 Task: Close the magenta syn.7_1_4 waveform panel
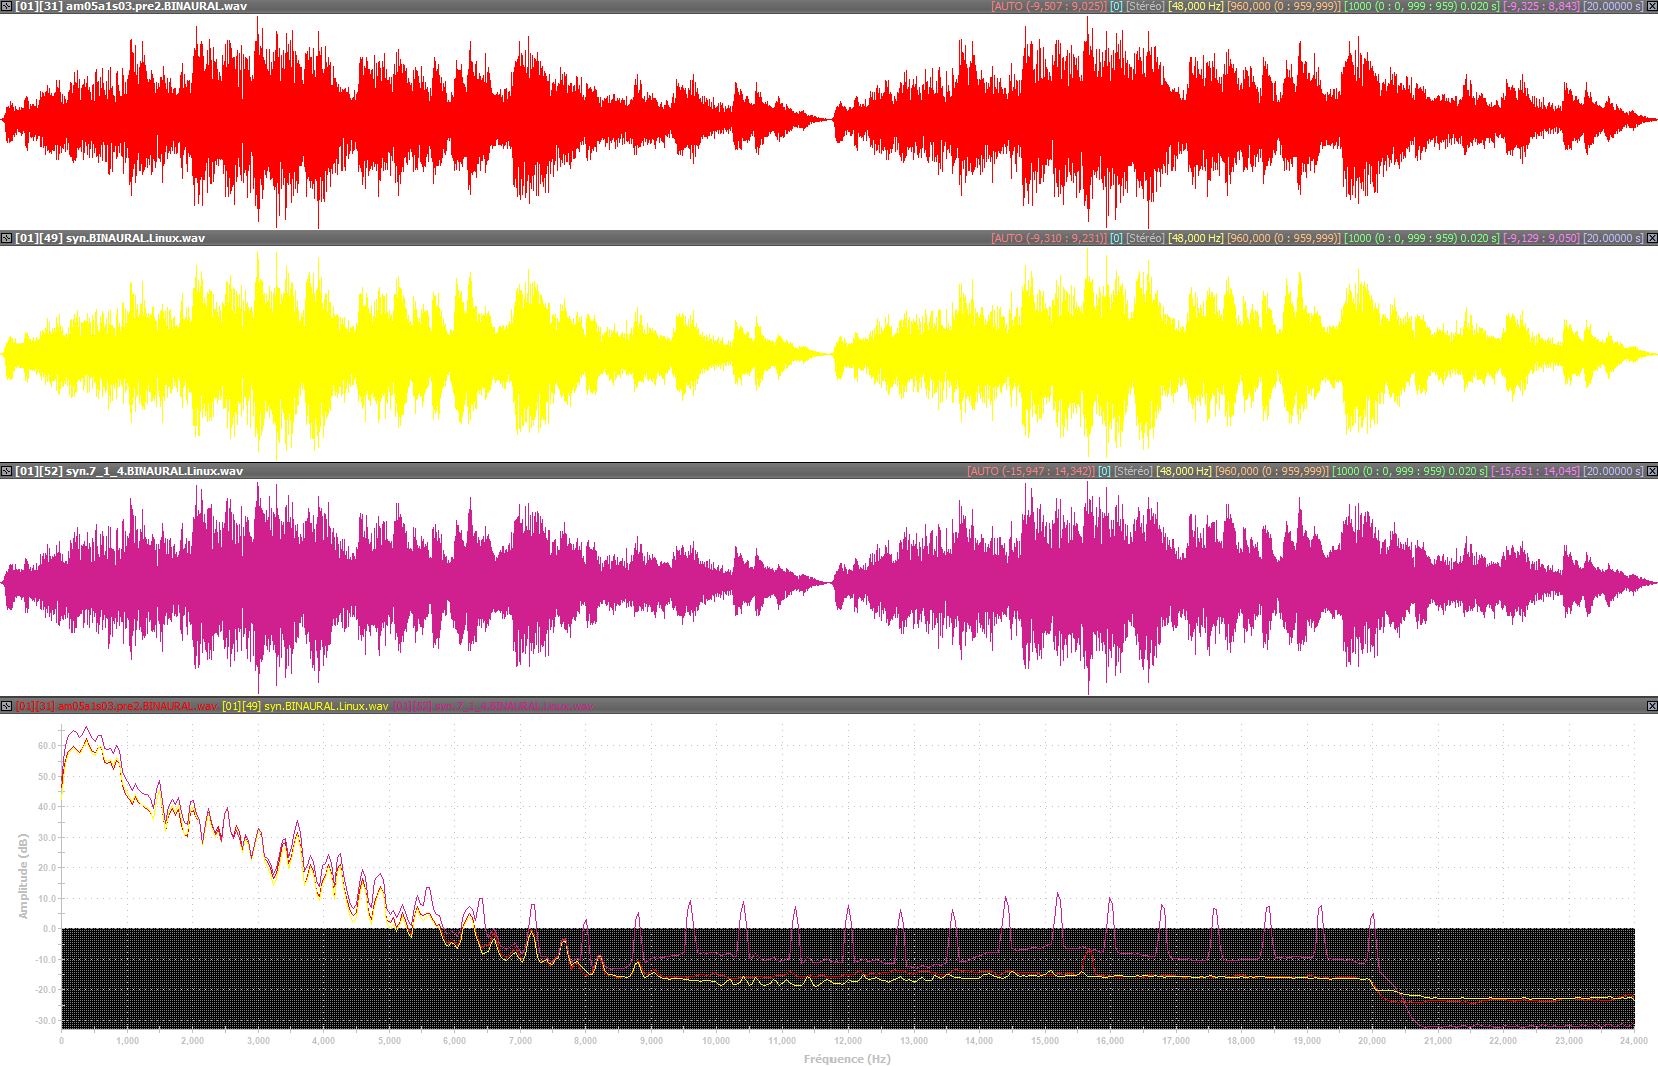(1652, 471)
